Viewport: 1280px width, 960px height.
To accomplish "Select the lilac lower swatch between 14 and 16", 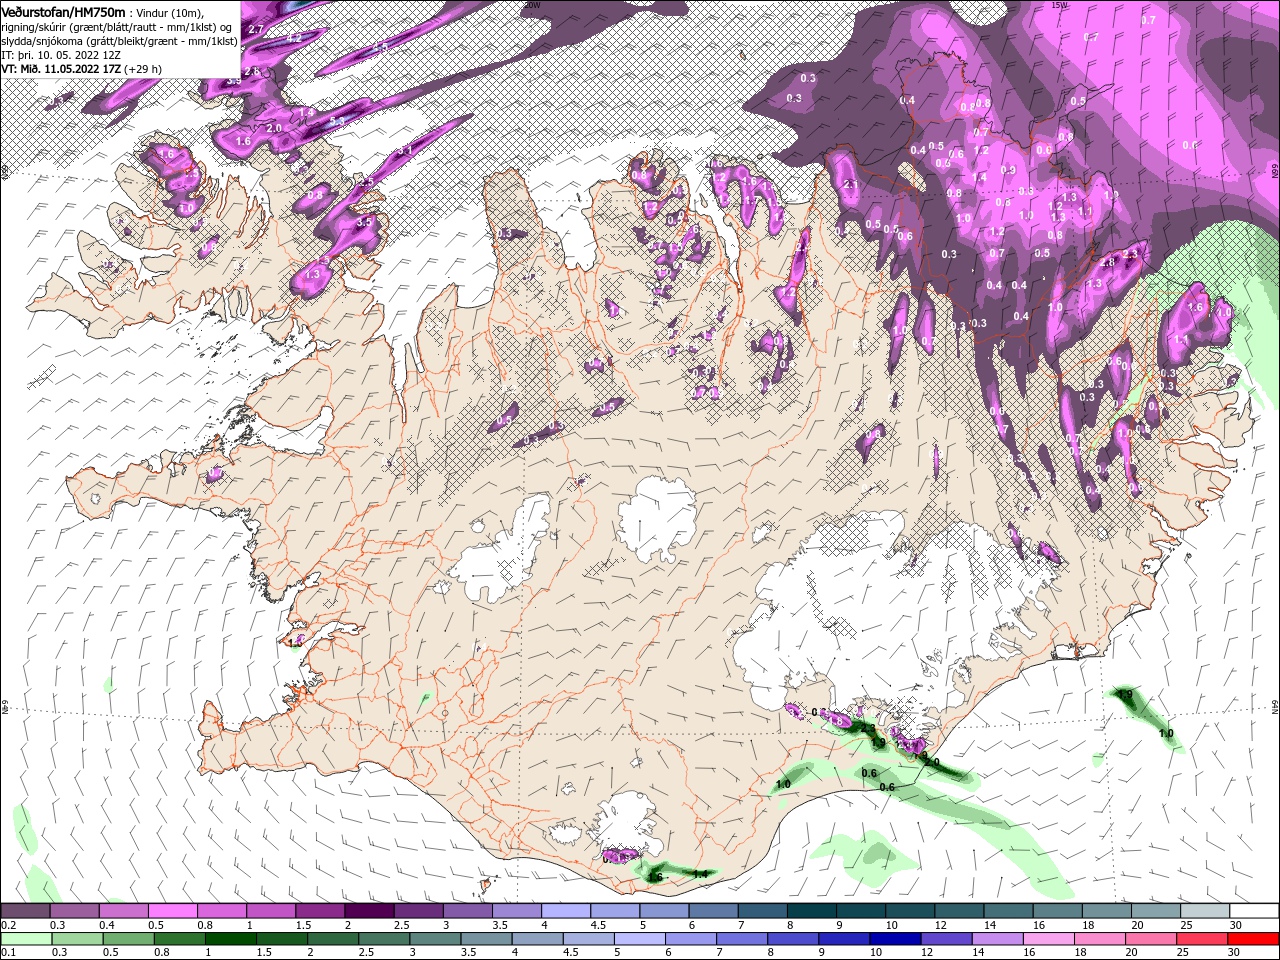I will 998,938.
